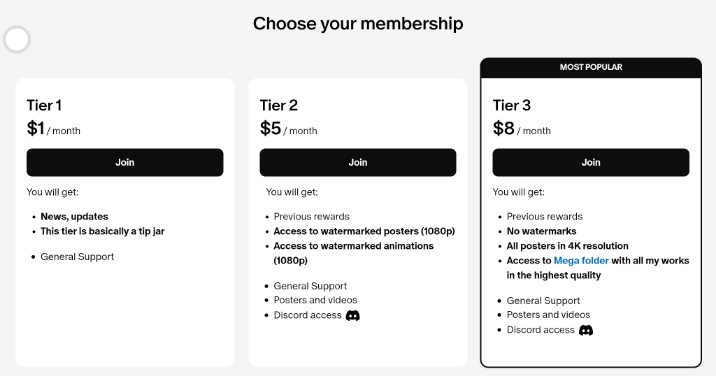Image resolution: width=716 pixels, height=376 pixels.
Task: Click Access to watermarked posters (1080p) item
Action: pos(364,231)
